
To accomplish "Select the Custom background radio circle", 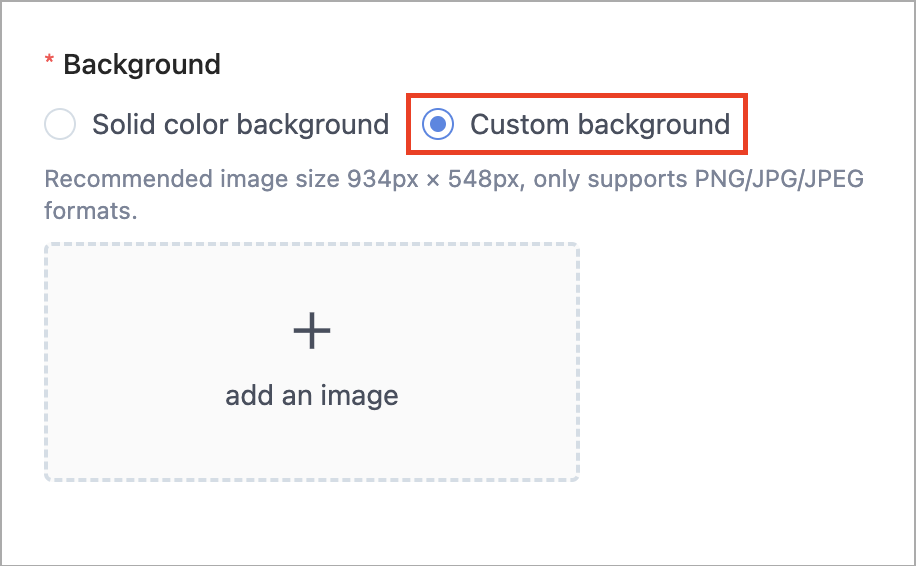I will coord(438,124).
